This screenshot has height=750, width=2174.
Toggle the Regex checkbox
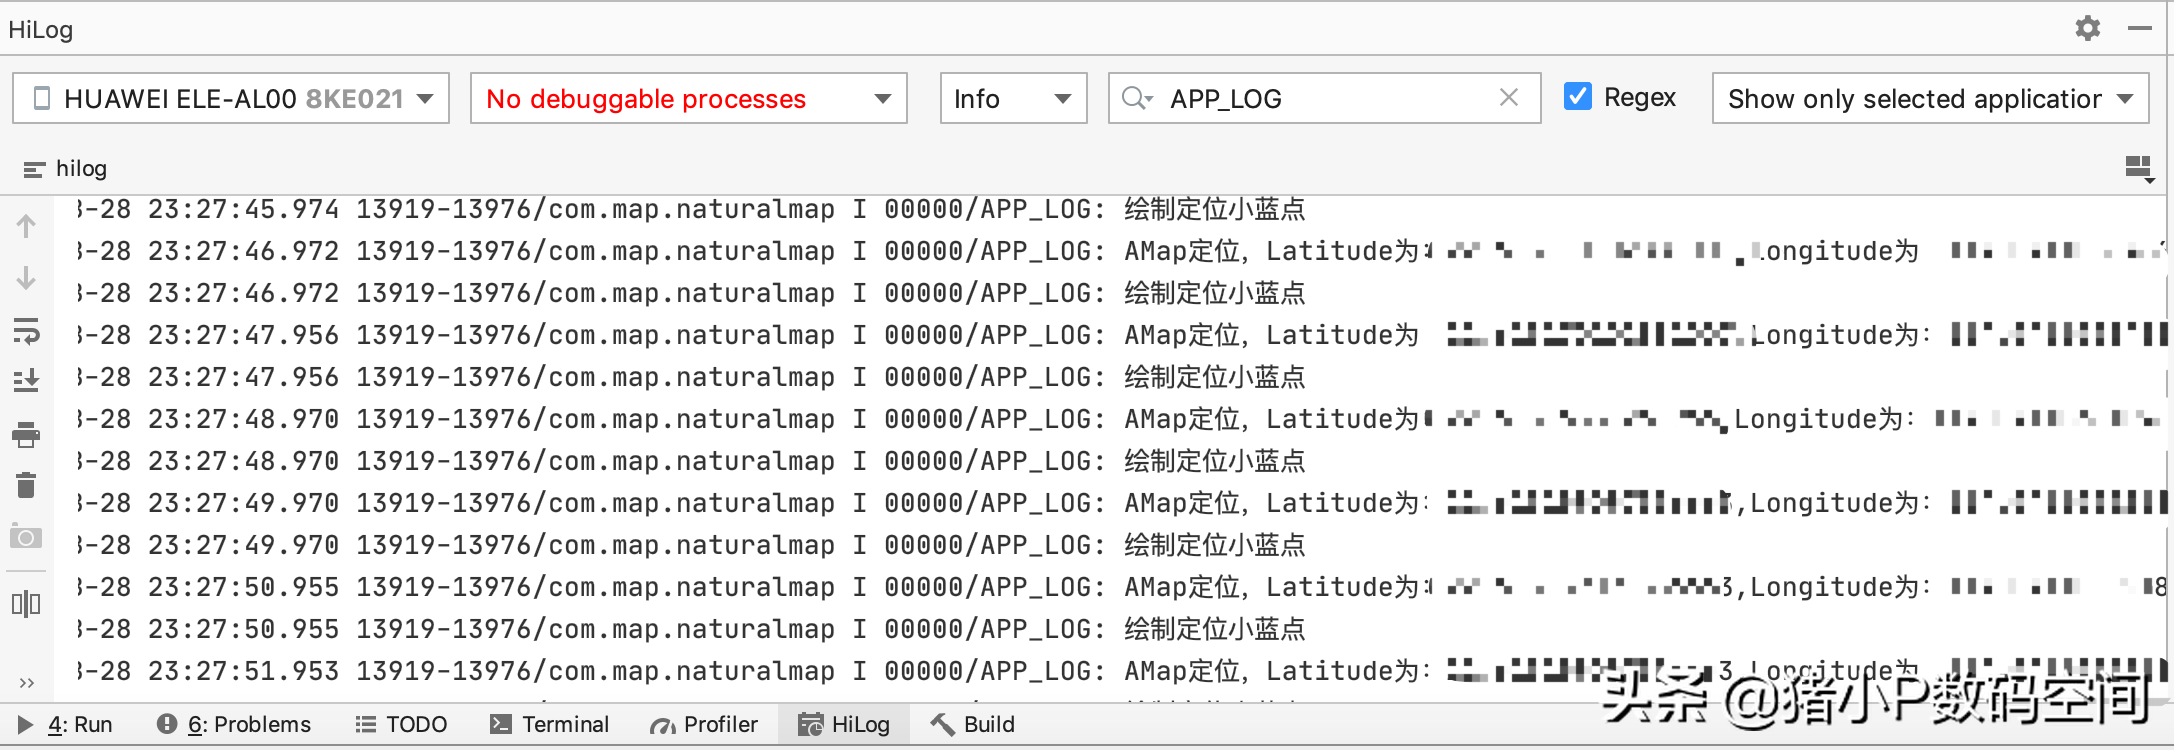1578,97
